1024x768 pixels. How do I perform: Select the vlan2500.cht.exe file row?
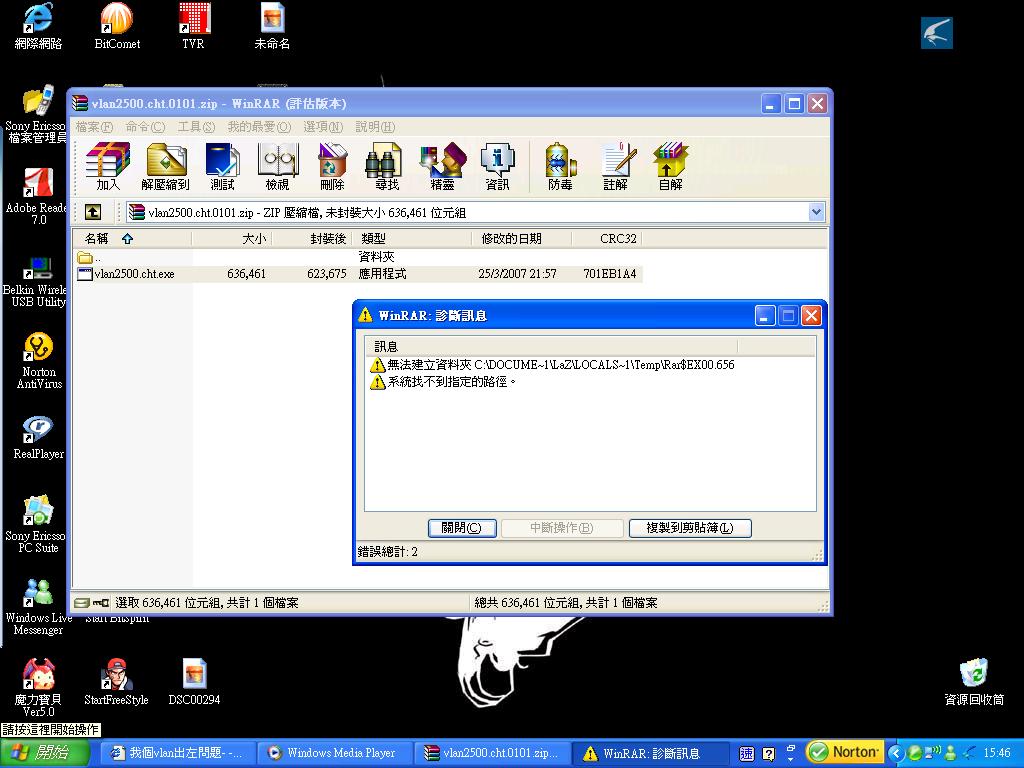(357, 274)
